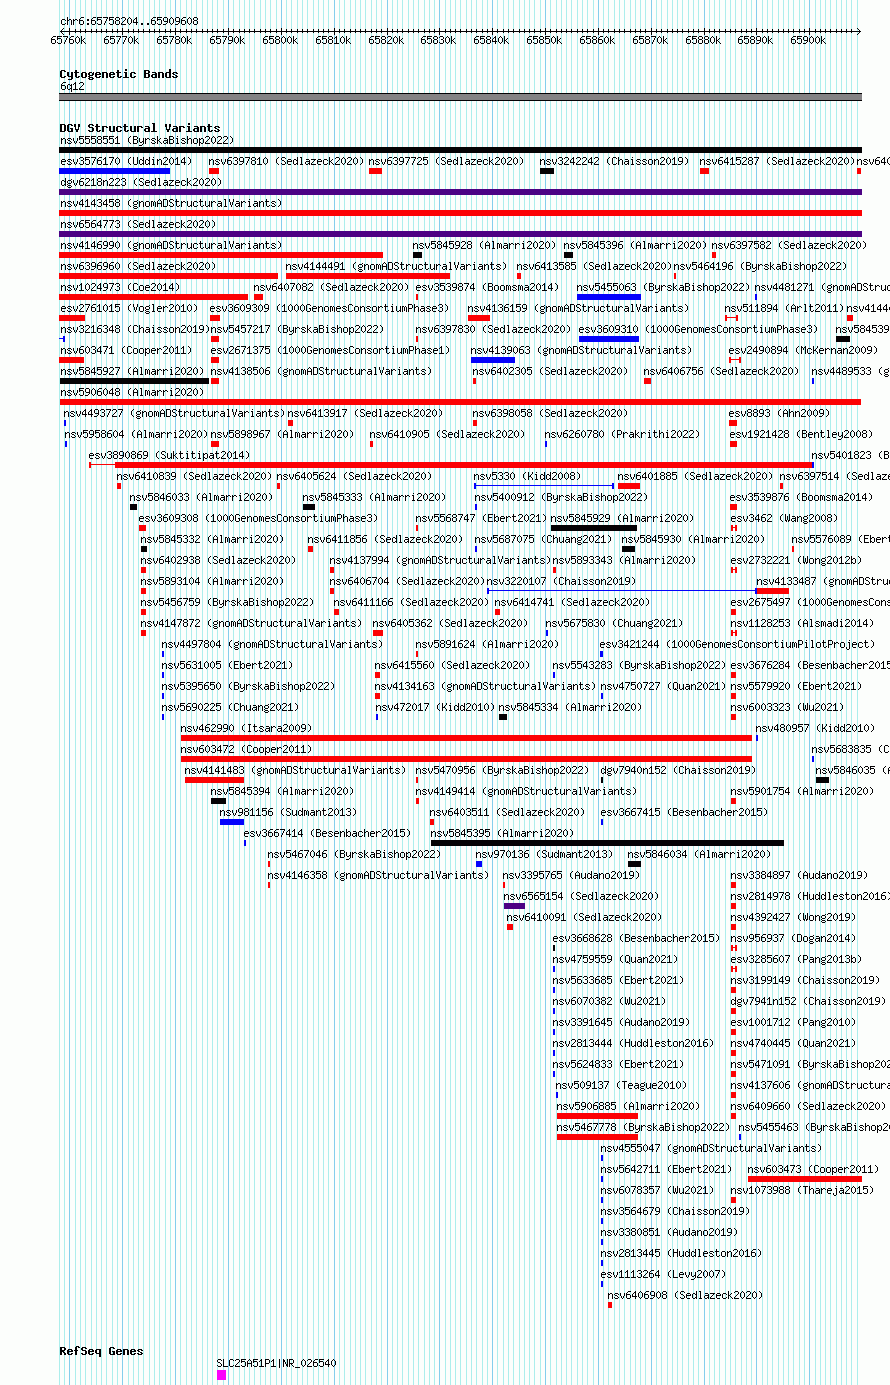Click variant label nsv956937 (Dogan2014)
The image size is (890, 1385).
(793, 938)
